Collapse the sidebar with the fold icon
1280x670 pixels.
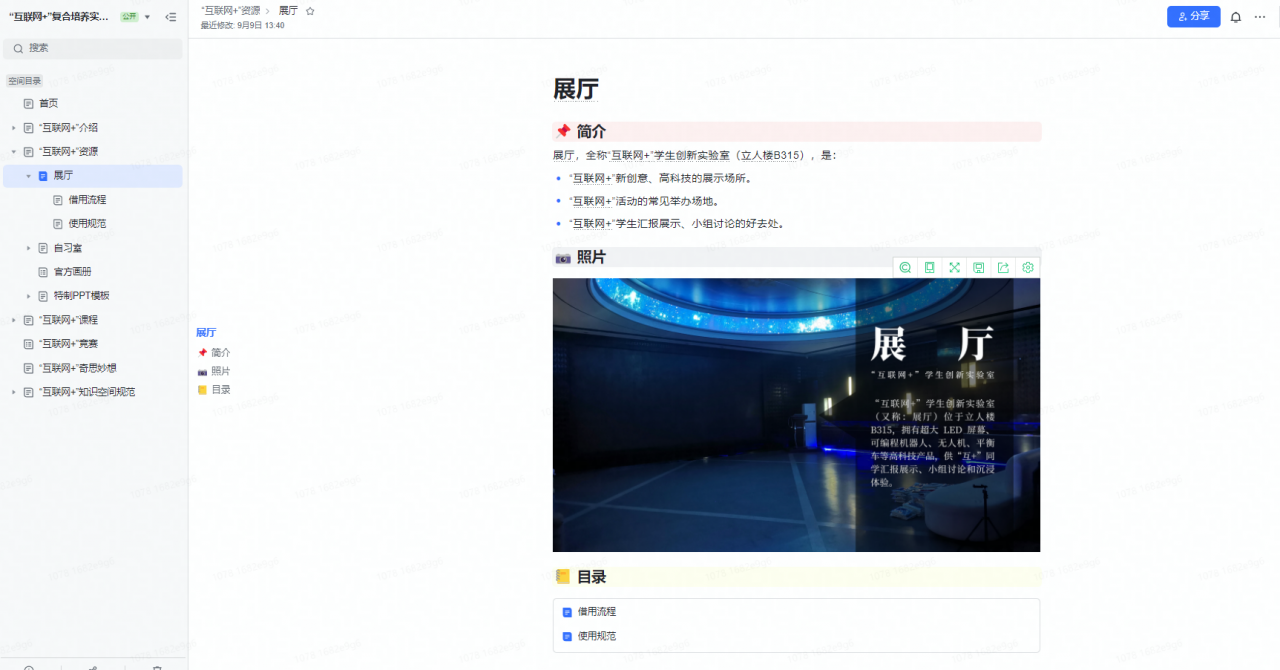click(x=171, y=17)
